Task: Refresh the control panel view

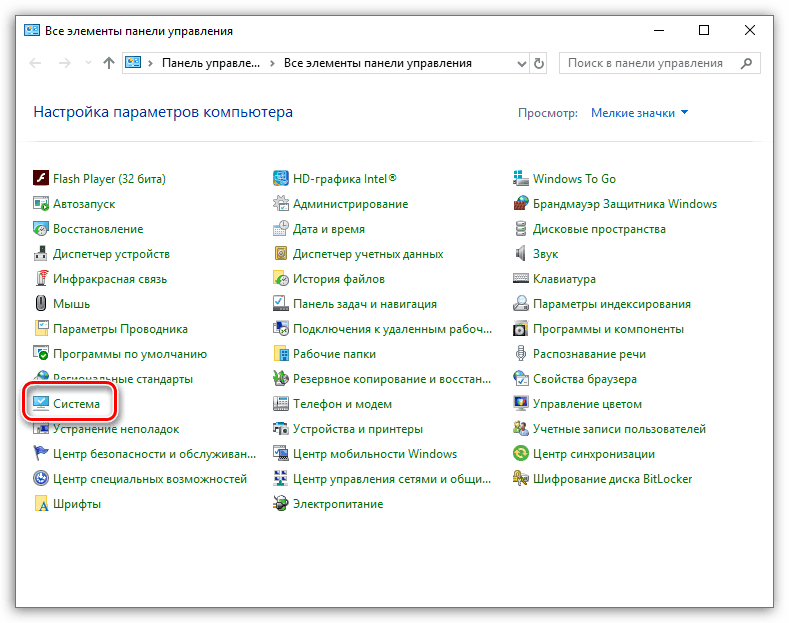Action: coord(539,63)
